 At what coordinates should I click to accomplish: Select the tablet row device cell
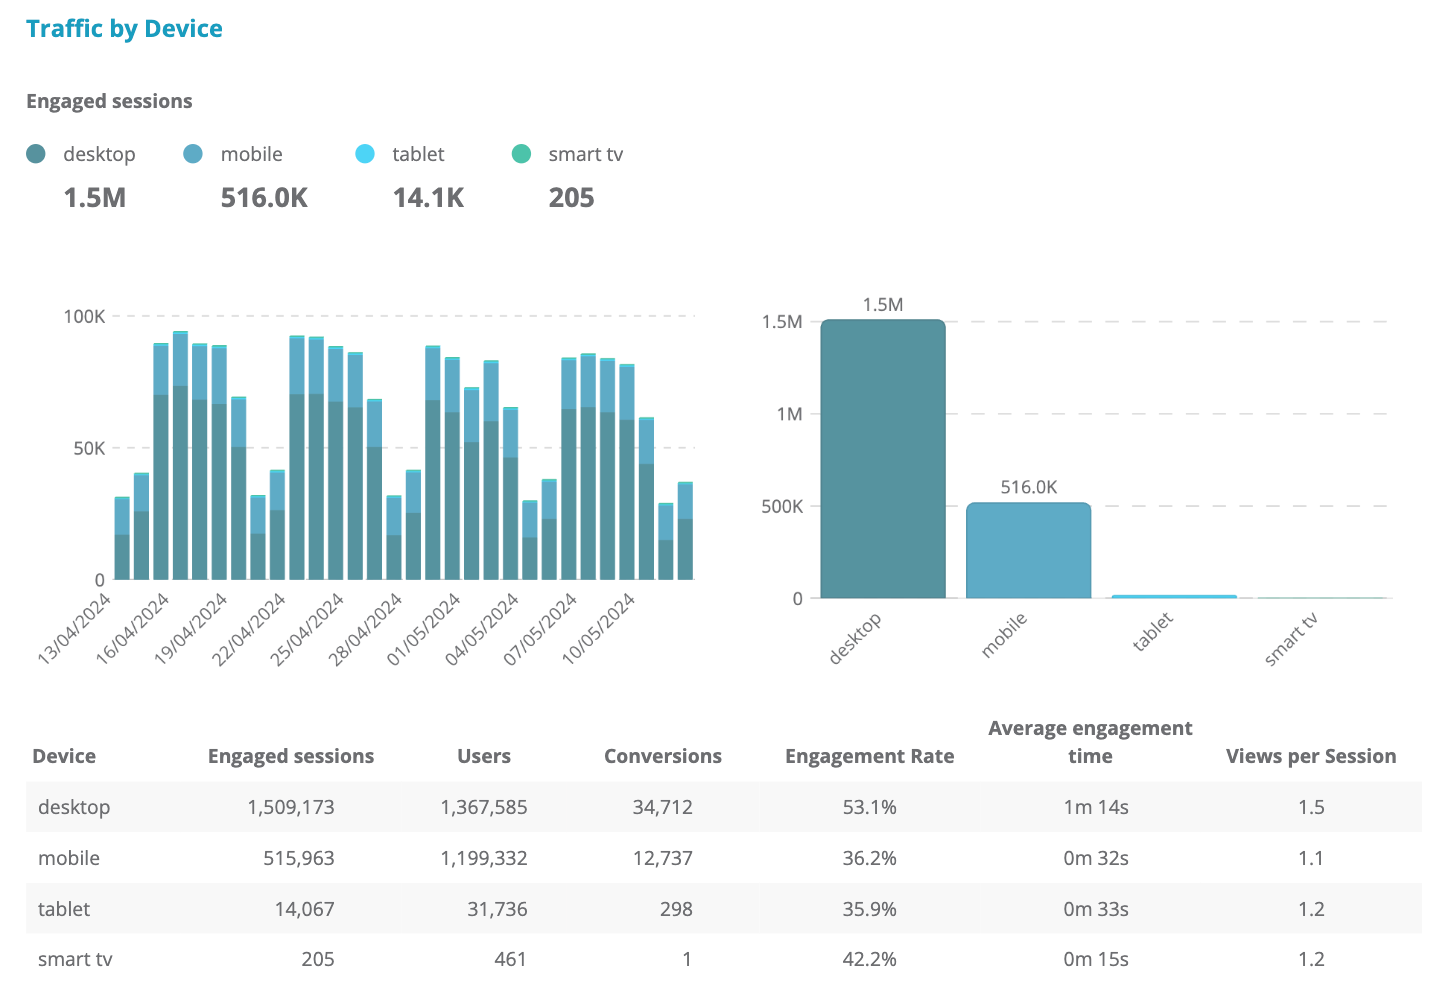click(x=64, y=909)
